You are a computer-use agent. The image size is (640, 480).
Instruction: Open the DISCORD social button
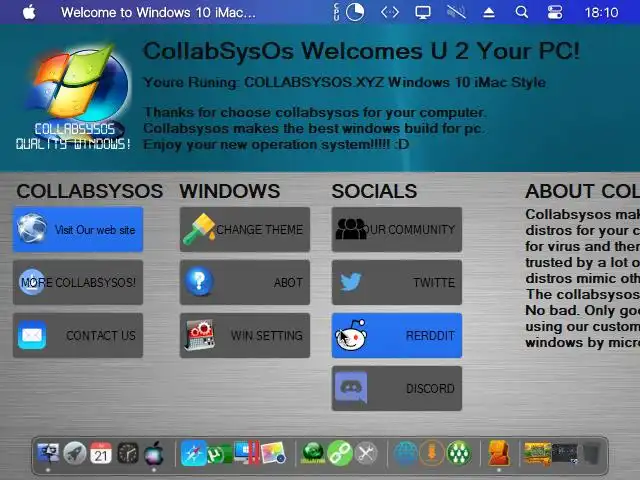(397, 389)
